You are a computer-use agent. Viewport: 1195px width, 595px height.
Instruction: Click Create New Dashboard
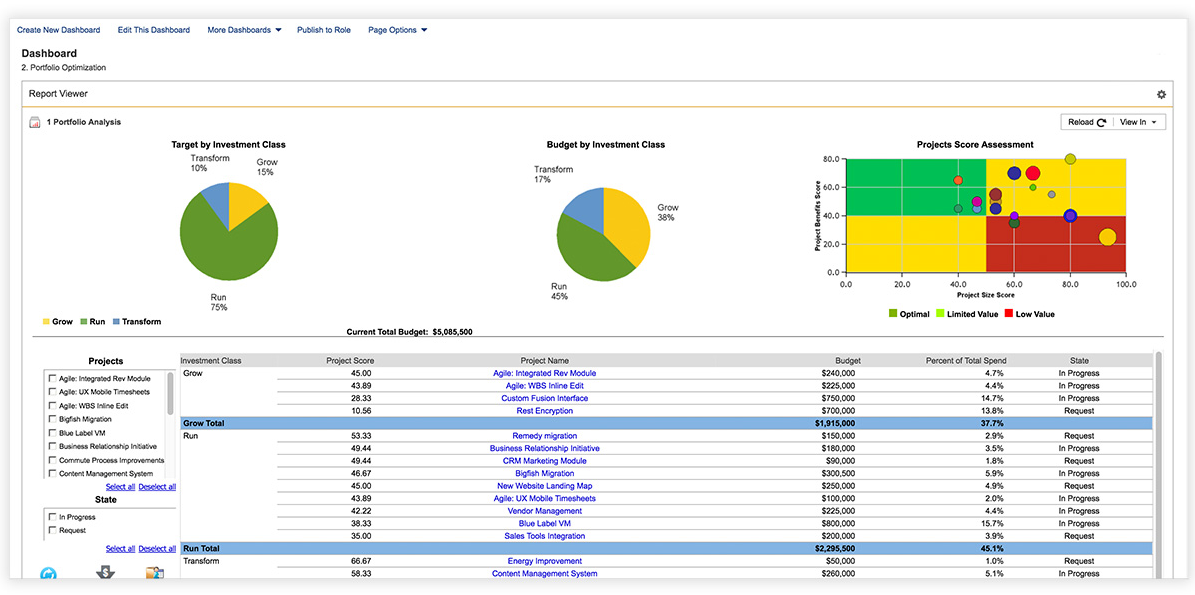point(58,30)
